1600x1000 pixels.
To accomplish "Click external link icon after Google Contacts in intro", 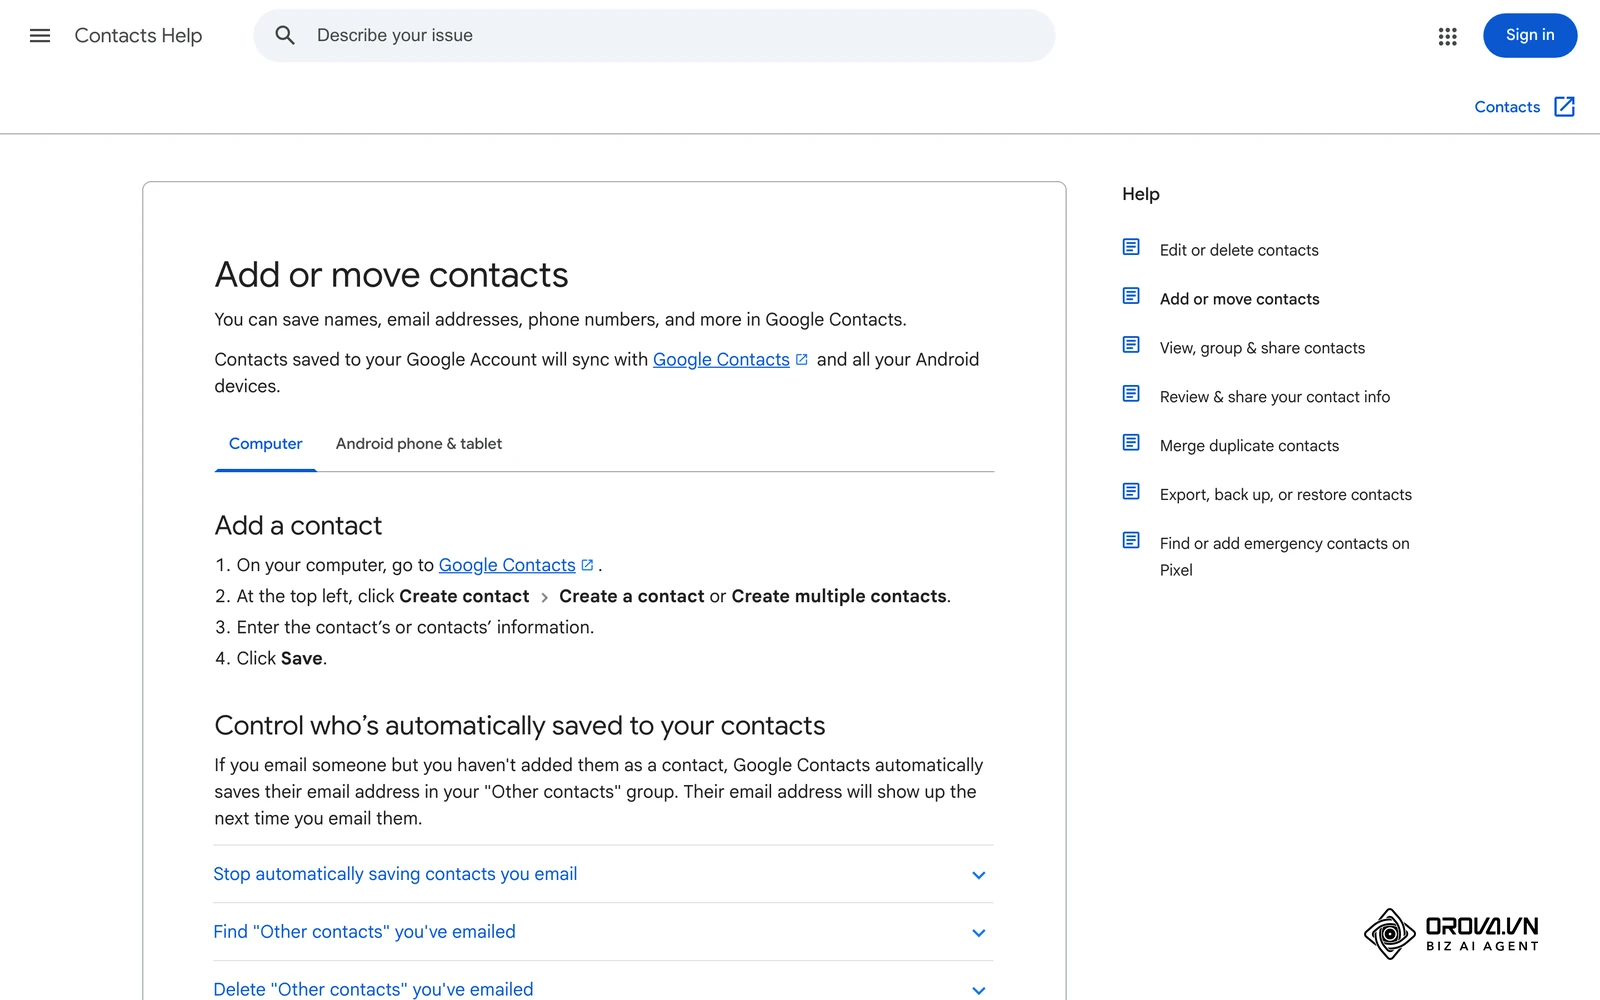I will pos(801,359).
